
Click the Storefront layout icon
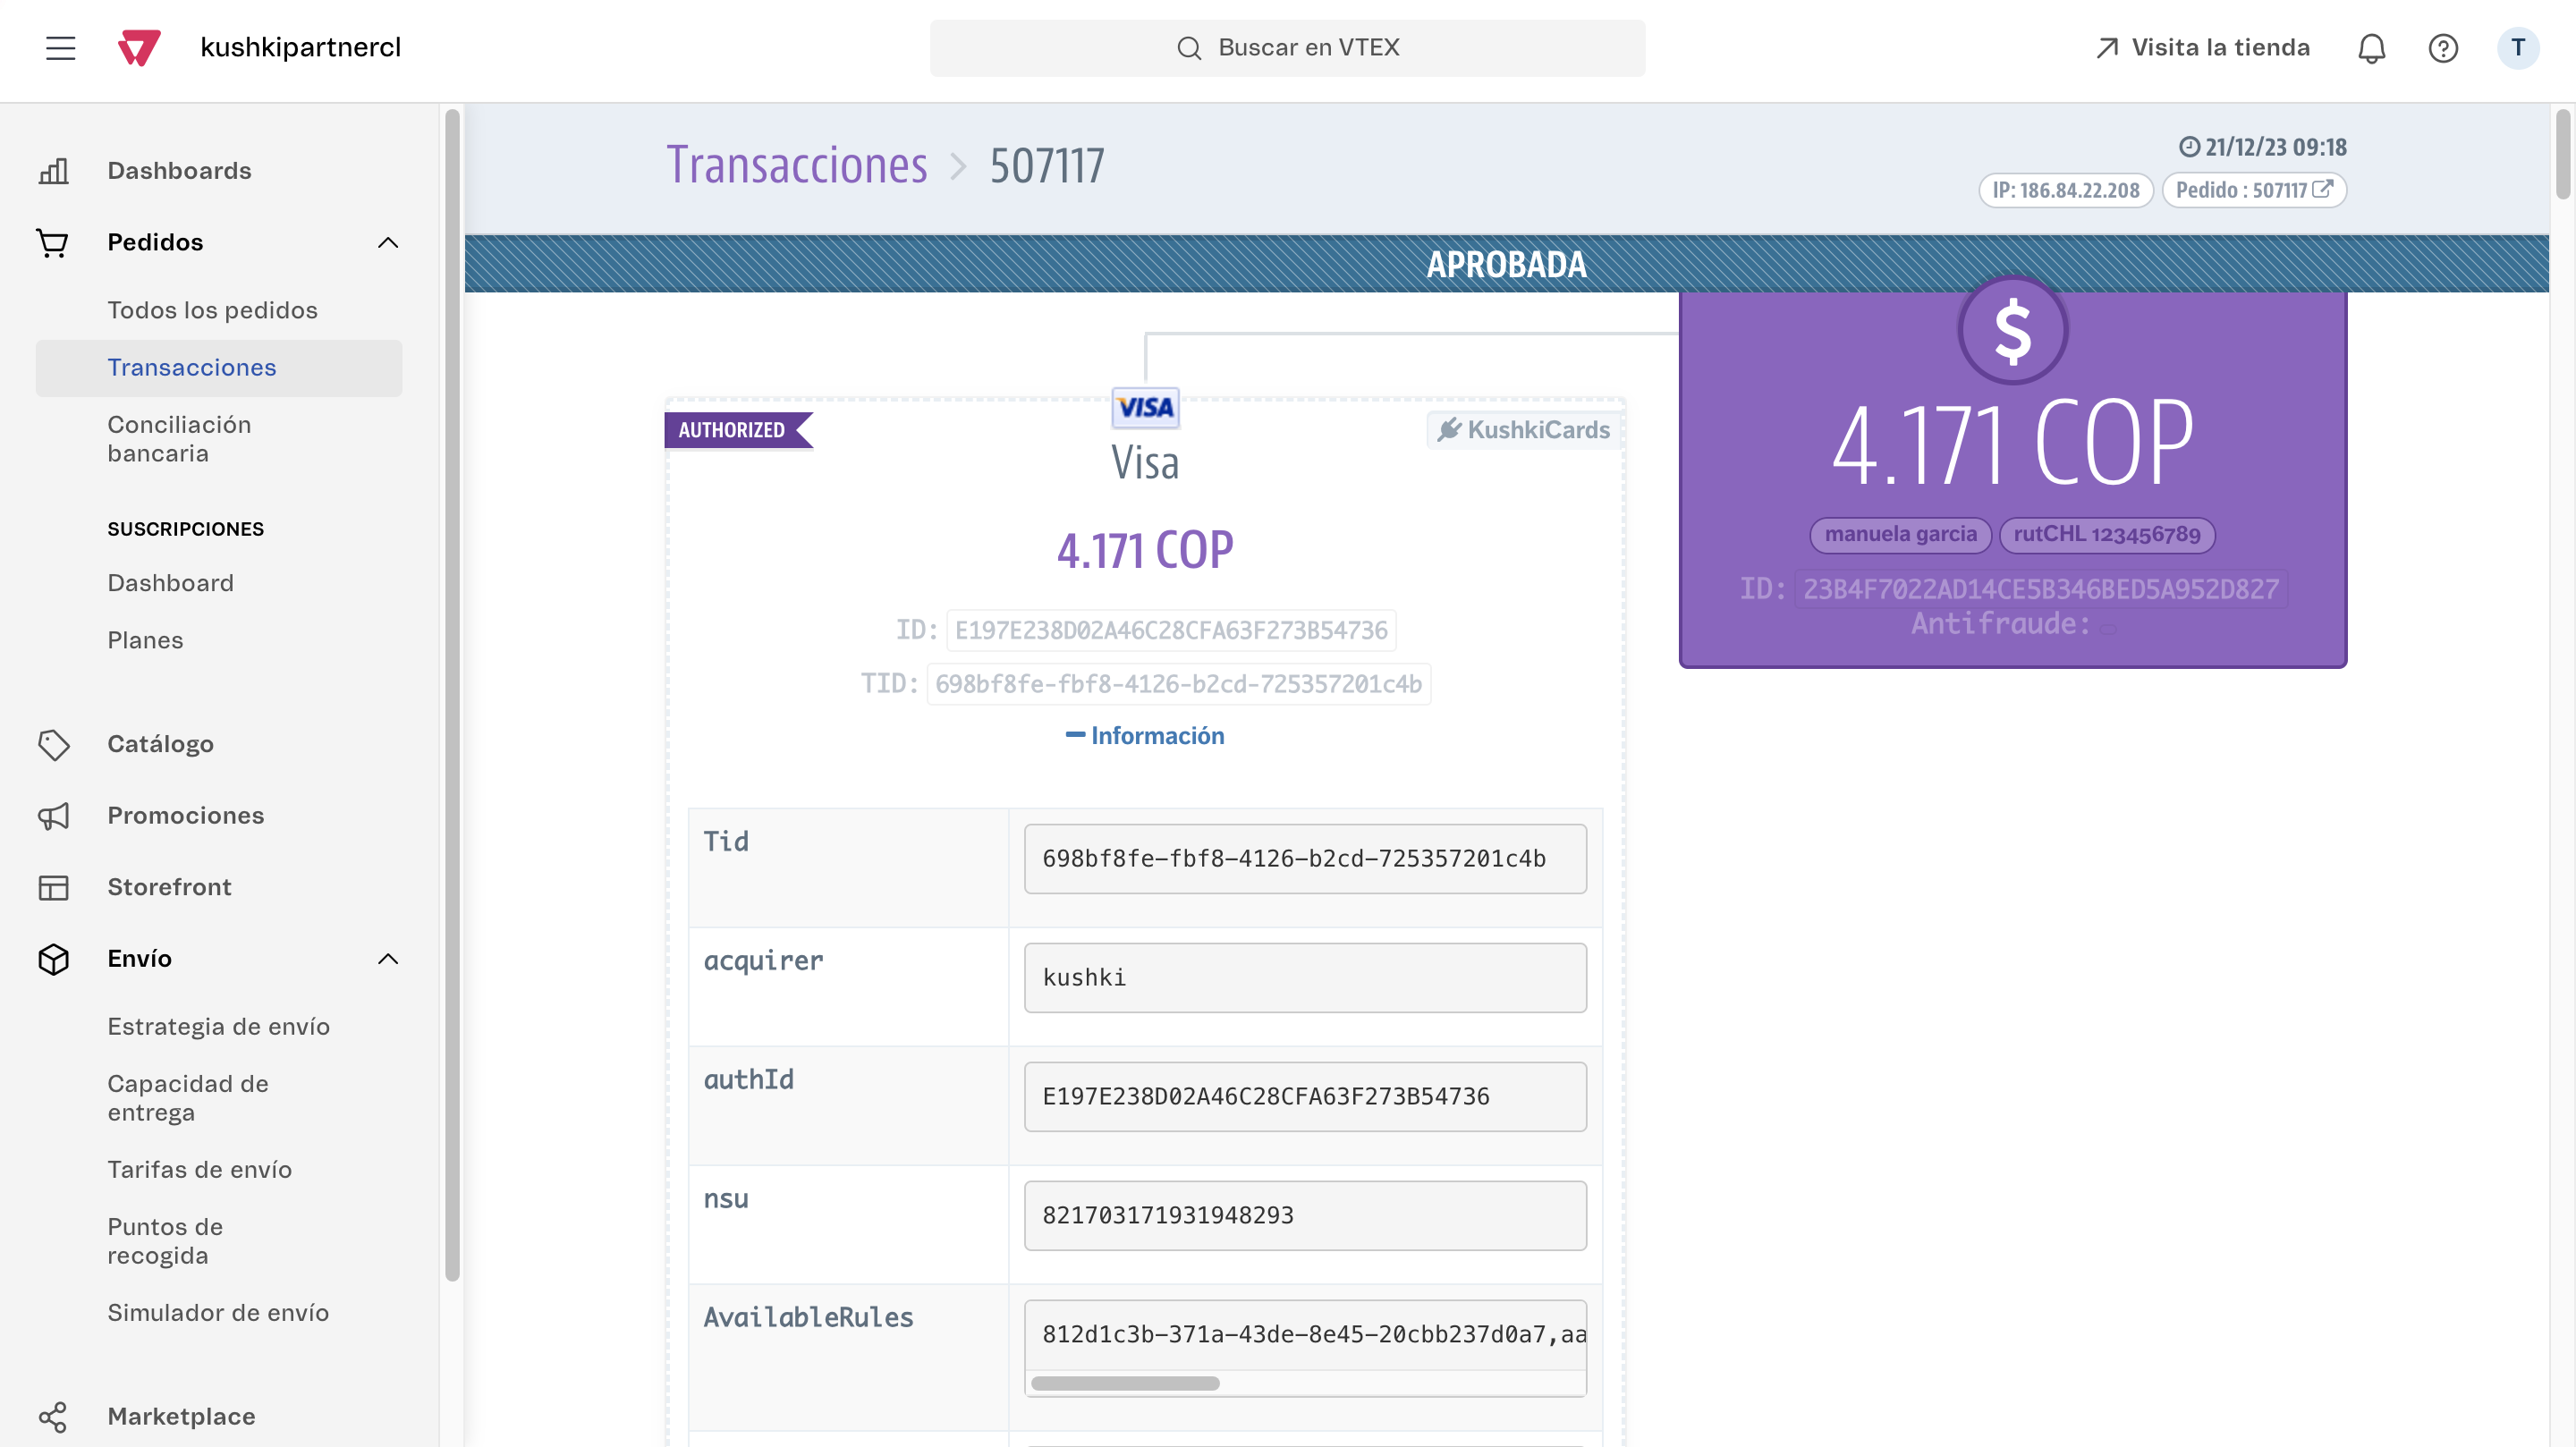tap(53, 887)
